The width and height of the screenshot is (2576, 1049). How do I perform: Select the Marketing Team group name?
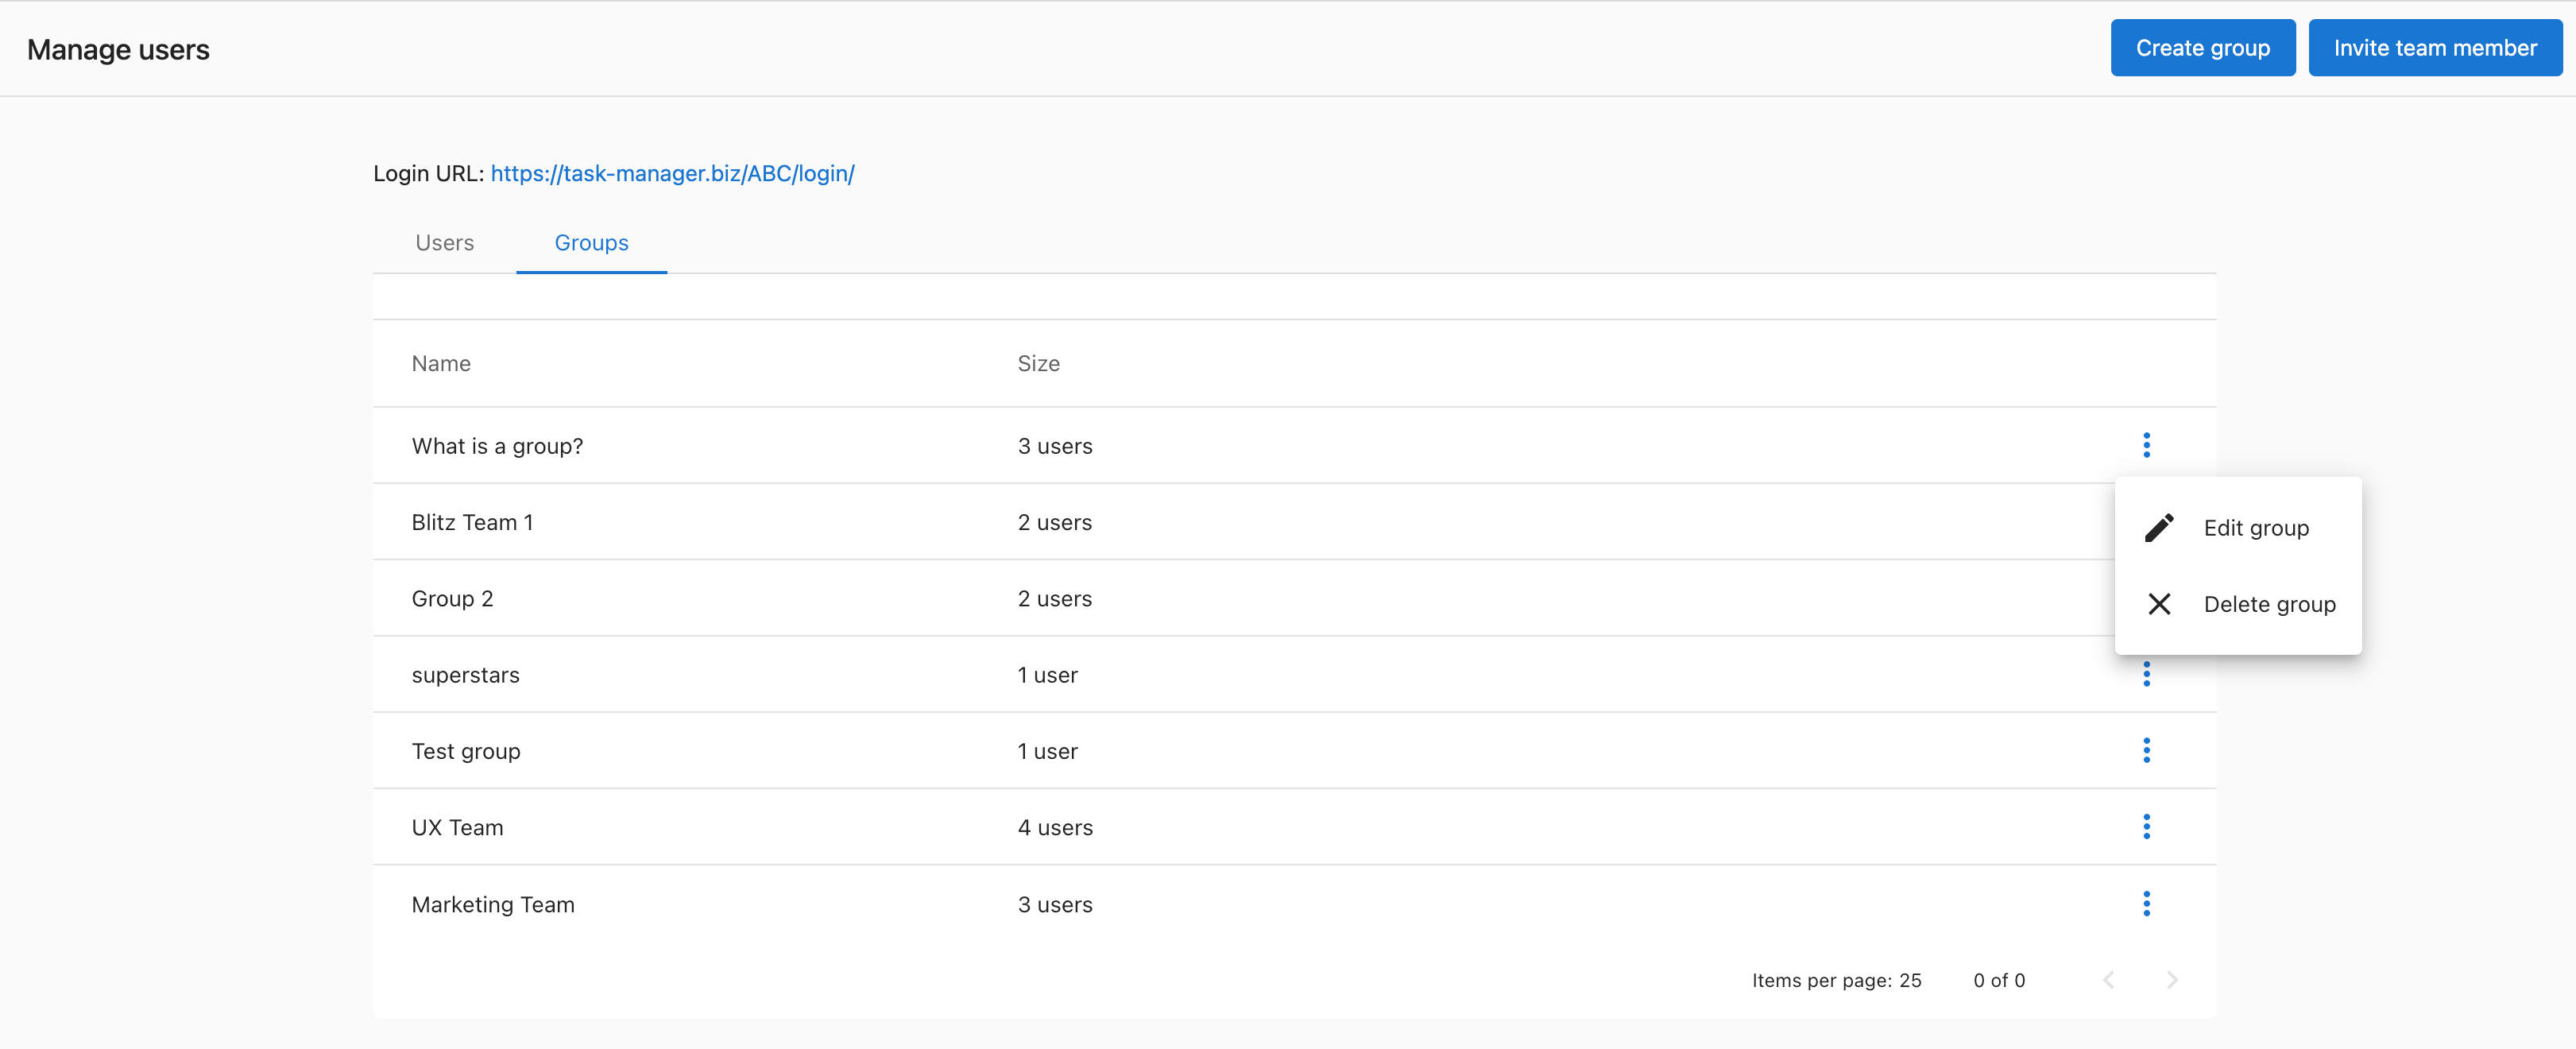(493, 905)
